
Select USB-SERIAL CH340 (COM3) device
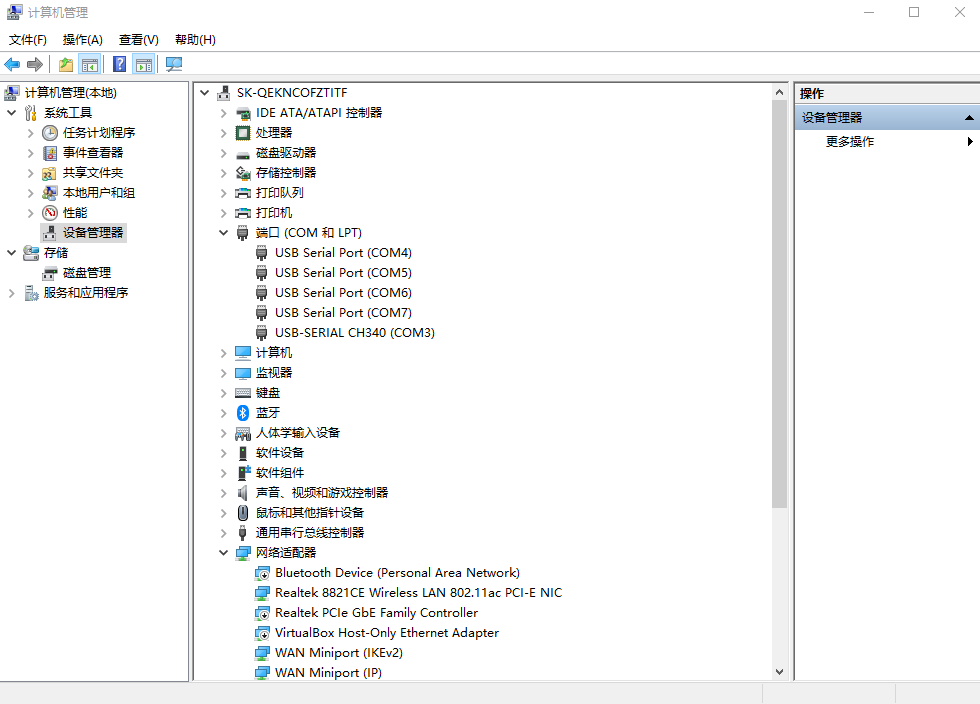(x=354, y=333)
